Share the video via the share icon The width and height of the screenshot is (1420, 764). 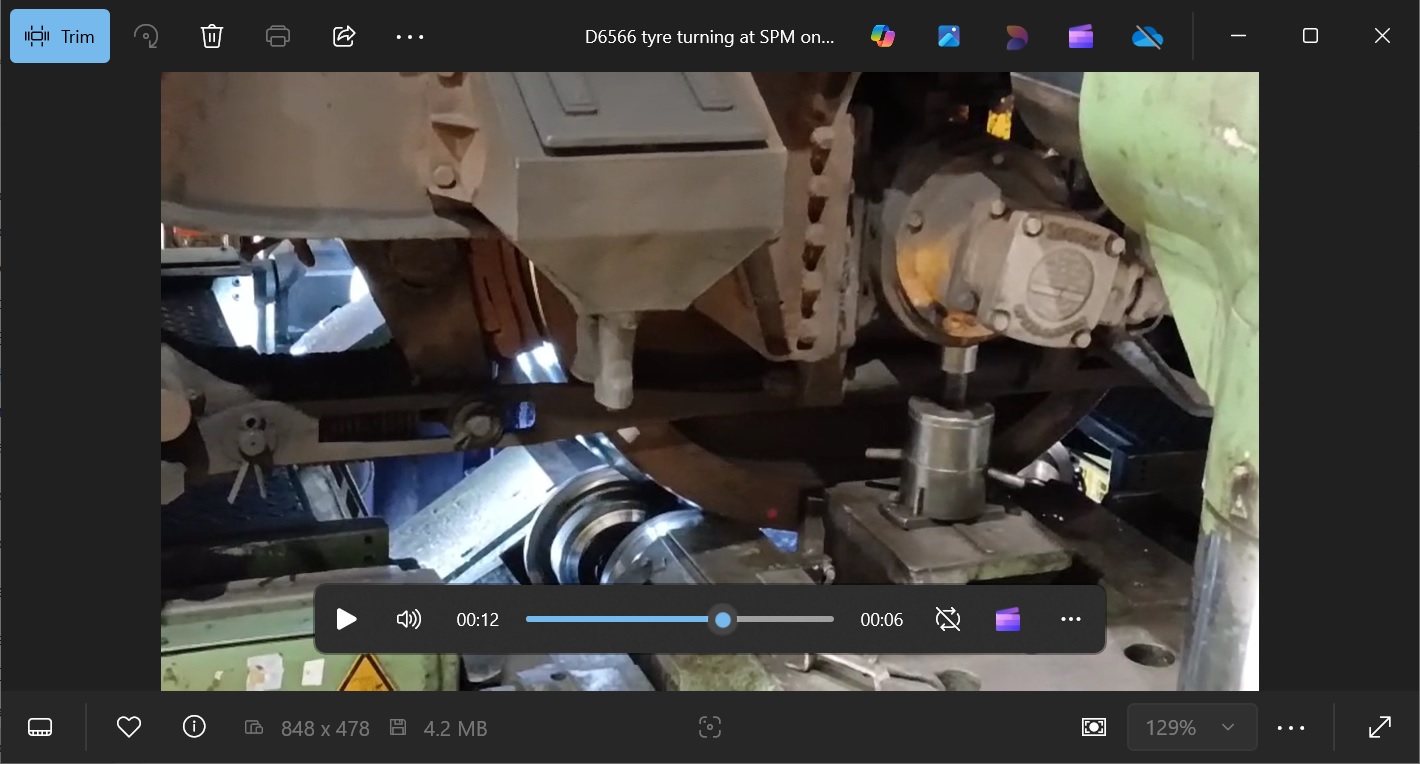click(x=344, y=36)
